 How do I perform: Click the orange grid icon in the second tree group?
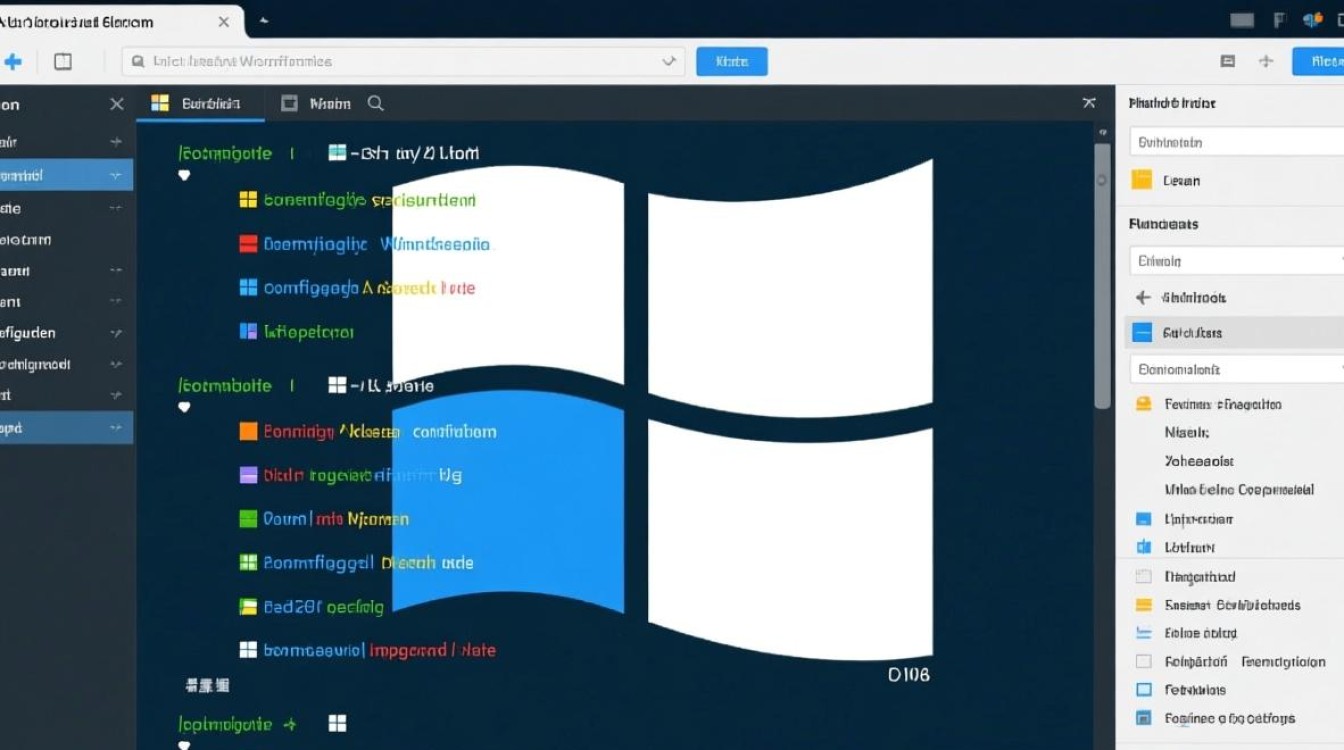(x=248, y=431)
